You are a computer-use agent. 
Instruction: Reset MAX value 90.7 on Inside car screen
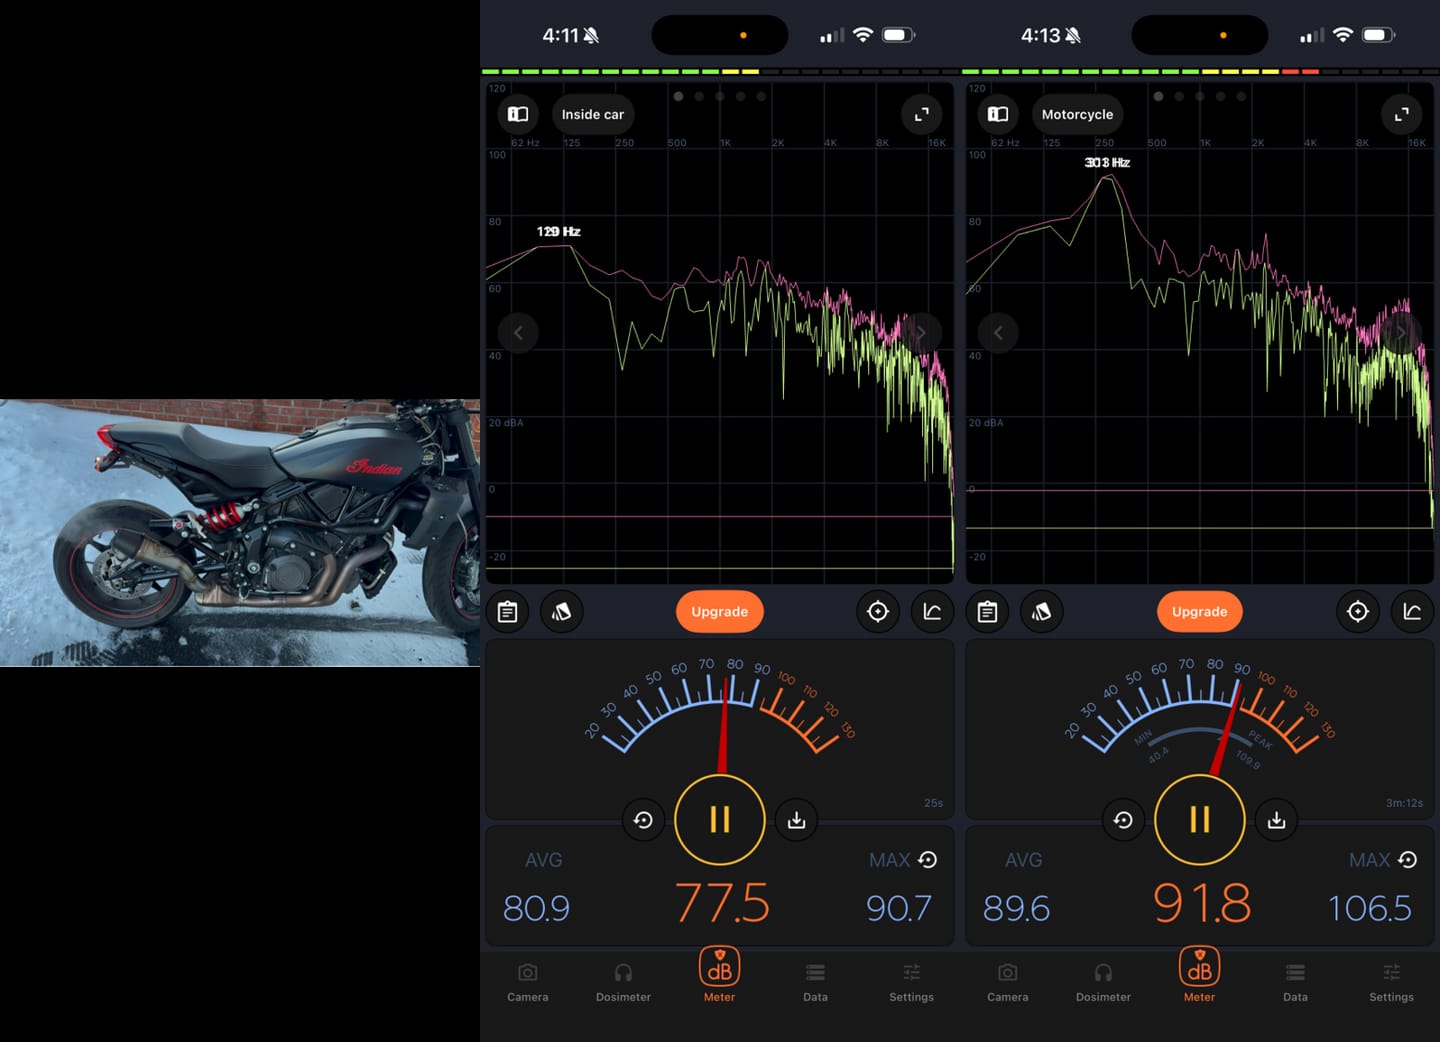coord(927,860)
